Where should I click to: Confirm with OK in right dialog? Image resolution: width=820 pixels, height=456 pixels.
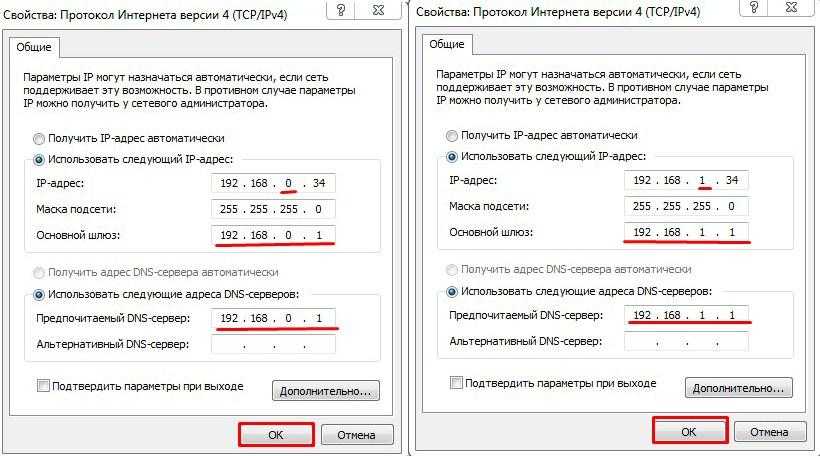click(x=689, y=431)
